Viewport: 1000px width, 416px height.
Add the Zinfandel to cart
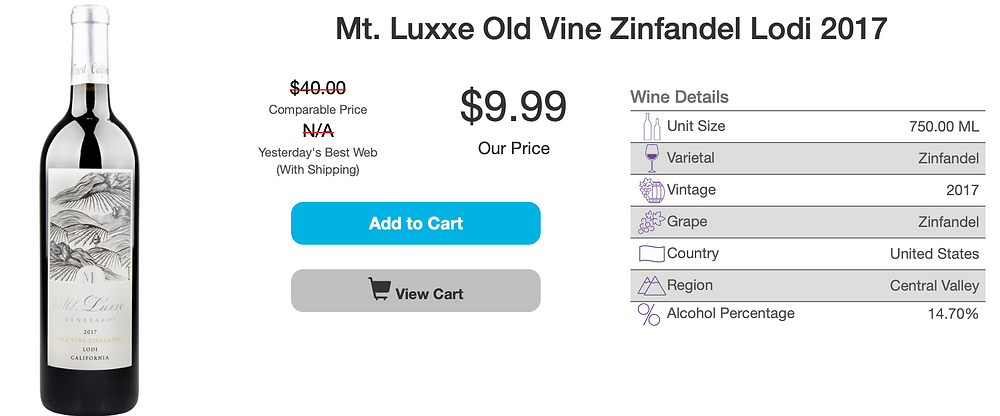click(x=416, y=223)
